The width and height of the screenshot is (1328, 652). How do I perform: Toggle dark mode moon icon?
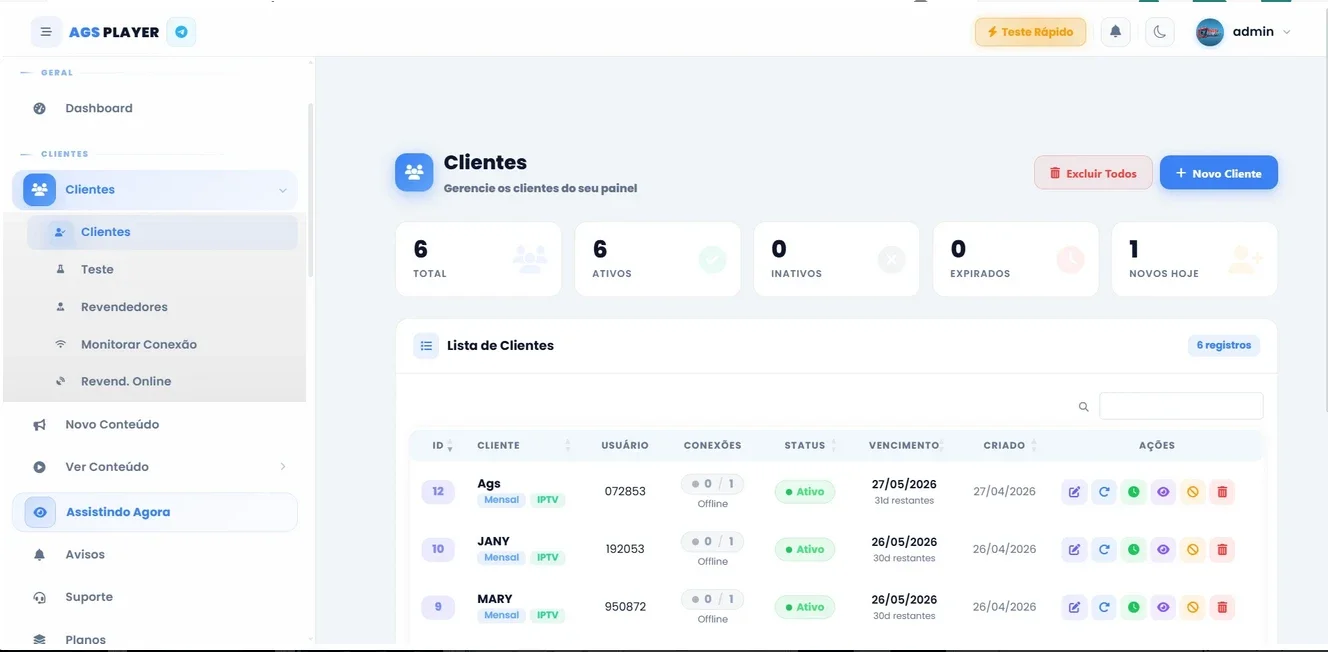click(1159, 32)
